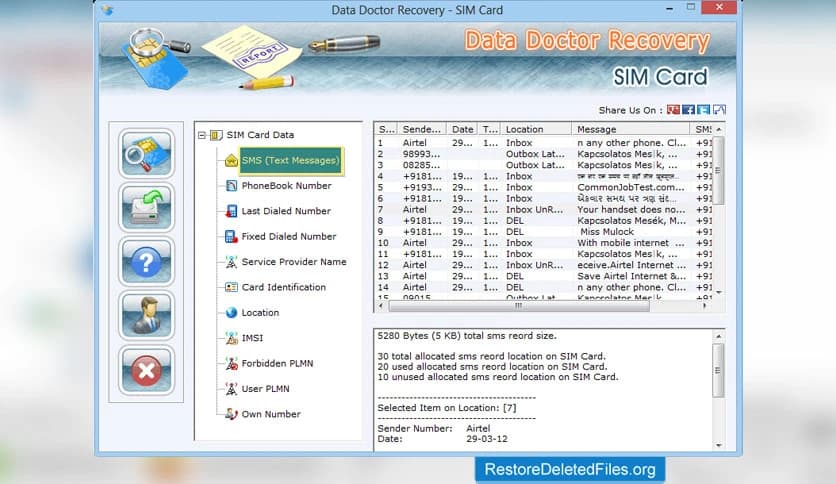The height and width of the screenshot is (484, 836).
Task: Click the horizontal scrollbar thumb of table
Action: coord(519,306)
